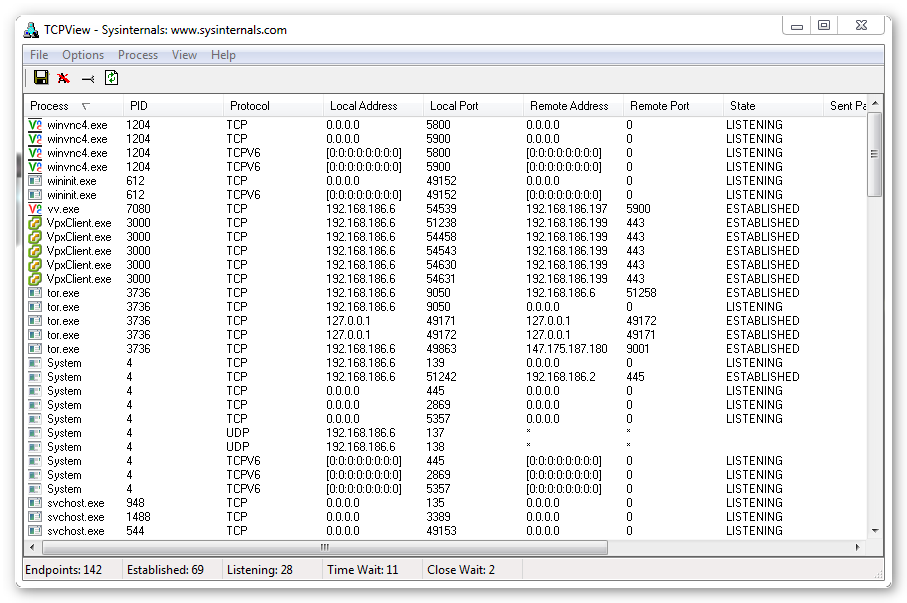Click tor.exe icon on the 147.175.187.180 row
Image resolution: width=907 pixels, height=603 pixels.
[x=35, y=349]
